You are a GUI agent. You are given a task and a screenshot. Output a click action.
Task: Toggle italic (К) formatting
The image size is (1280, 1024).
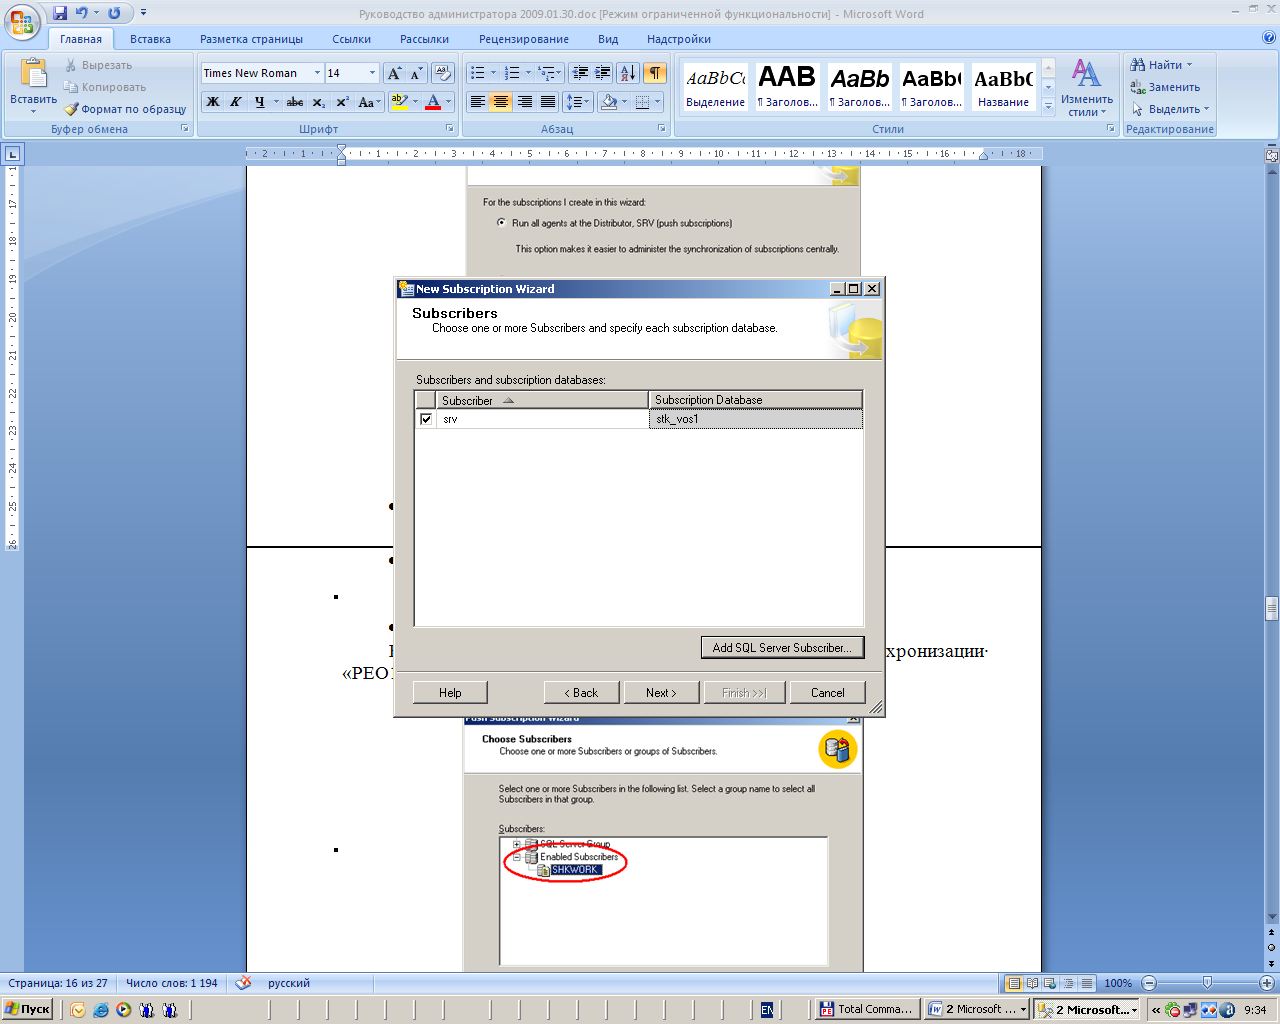click(236, 102)
